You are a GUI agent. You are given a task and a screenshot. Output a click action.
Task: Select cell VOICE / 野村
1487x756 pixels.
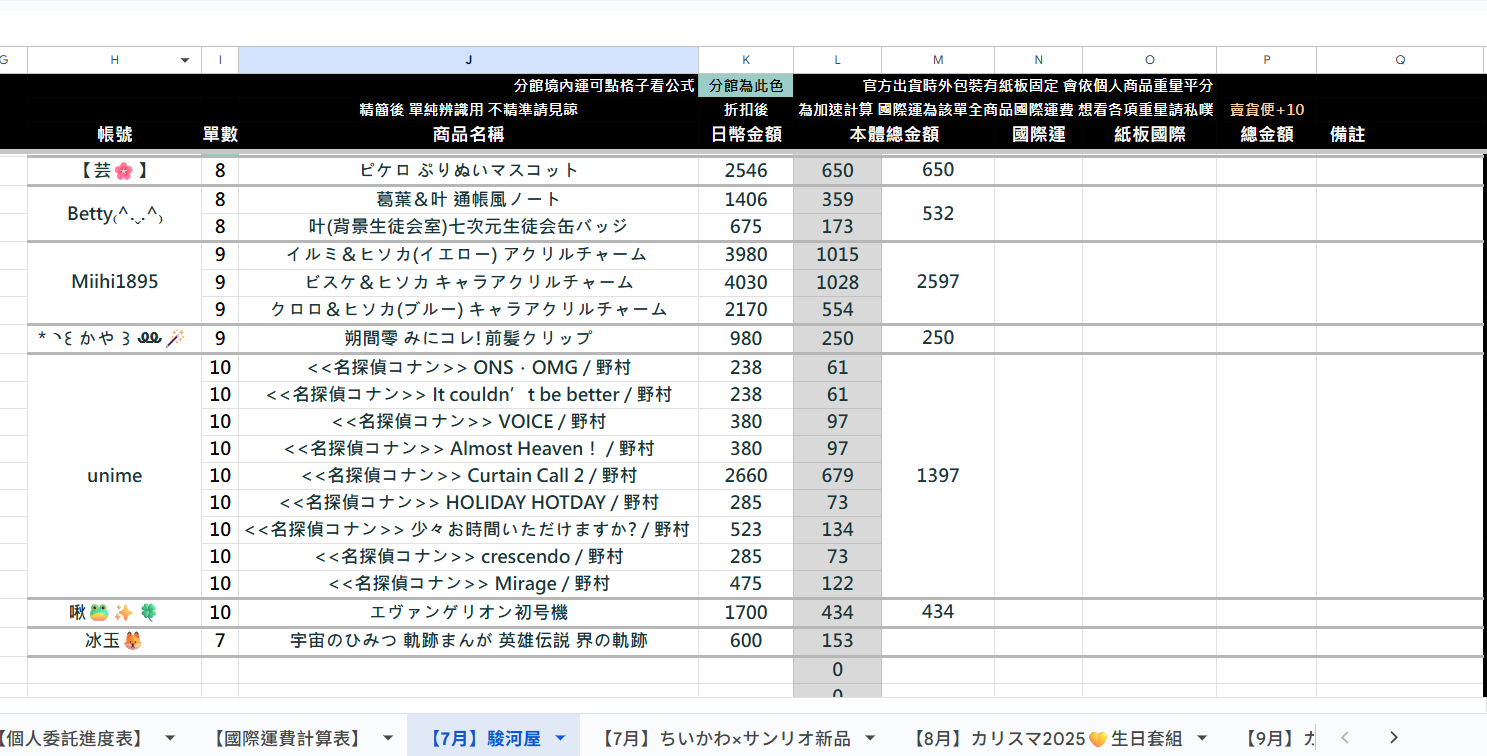pos(468,422)
